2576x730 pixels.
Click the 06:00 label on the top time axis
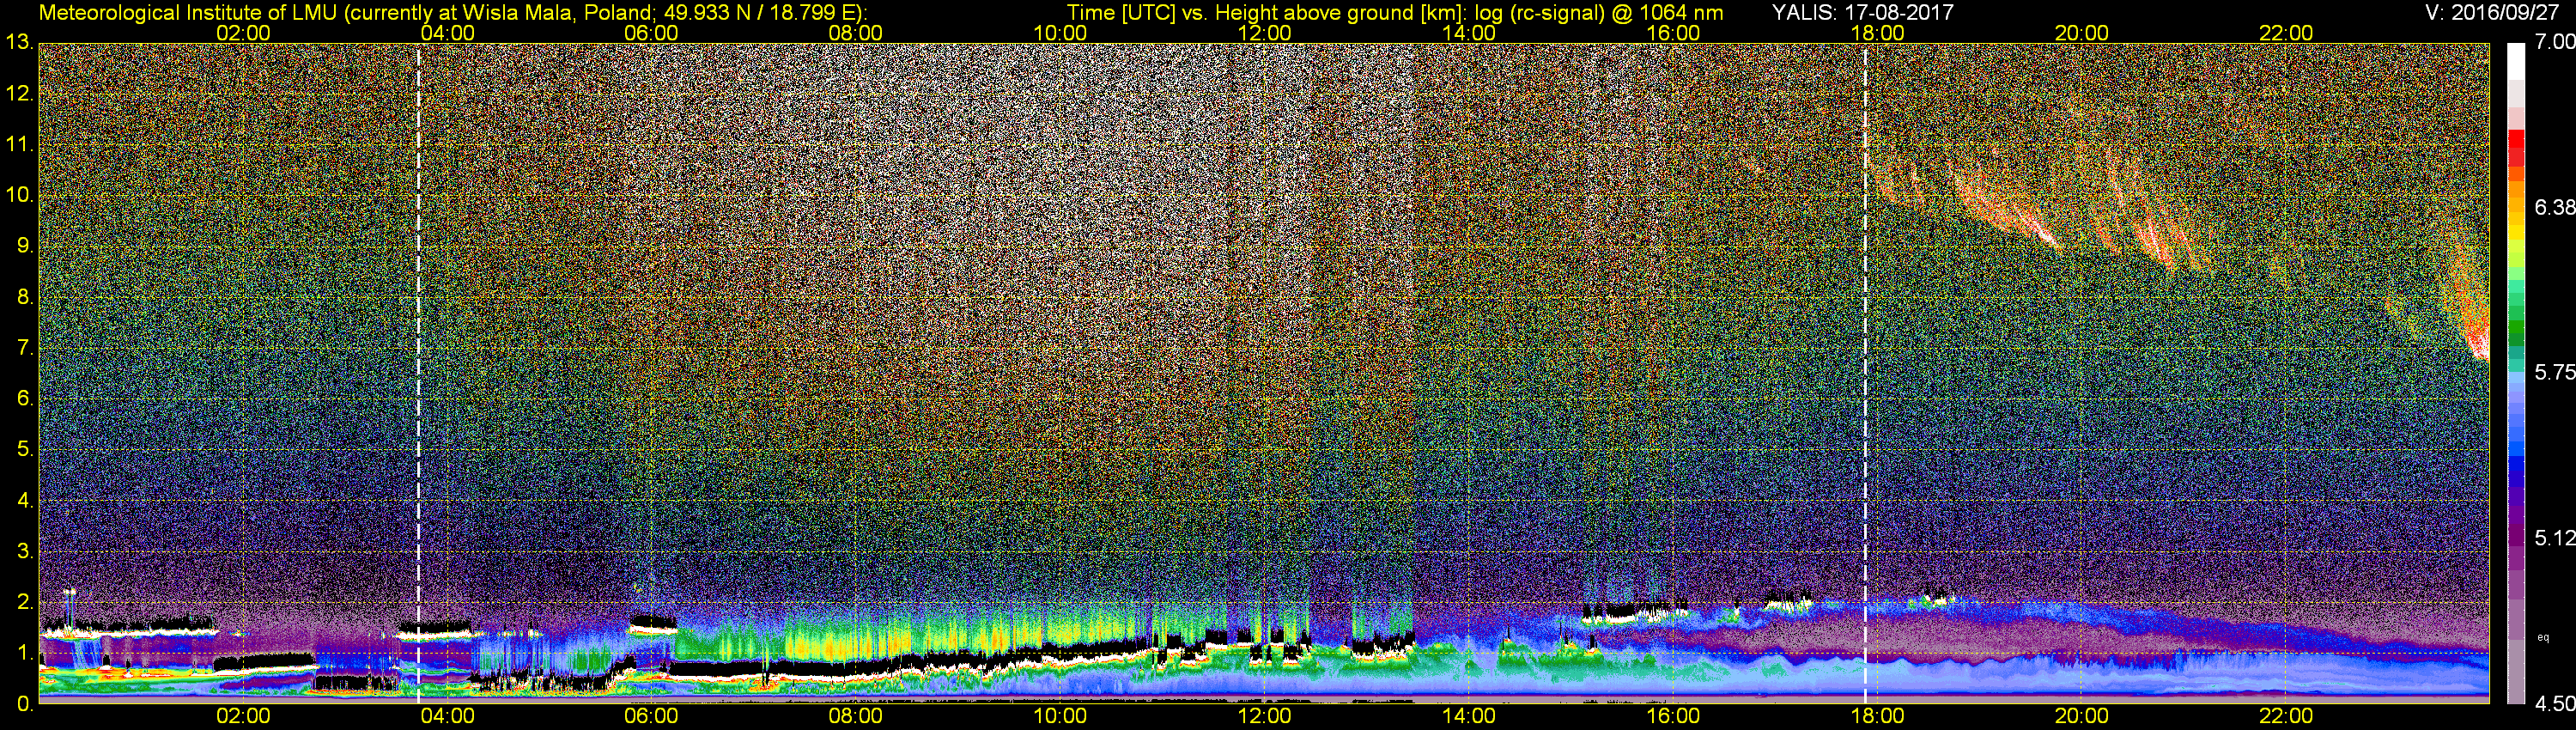point(651,33)
